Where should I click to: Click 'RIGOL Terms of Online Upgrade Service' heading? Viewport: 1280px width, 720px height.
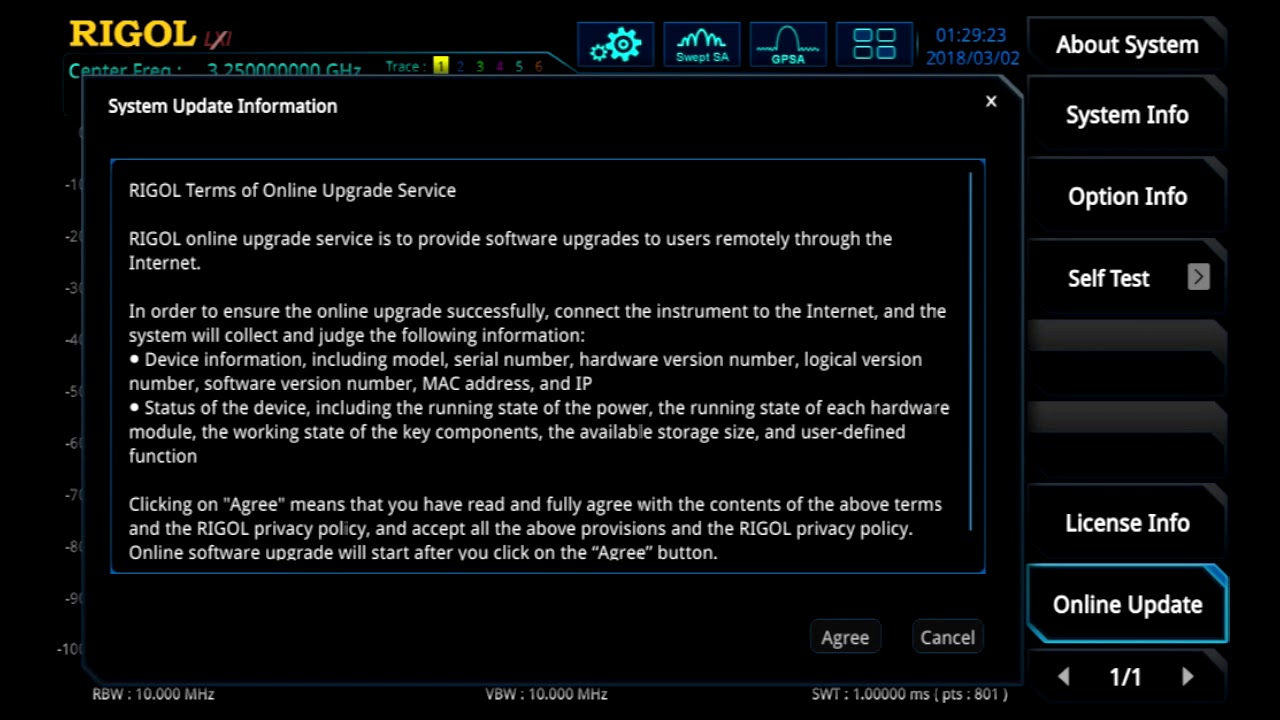pos(292,190)
